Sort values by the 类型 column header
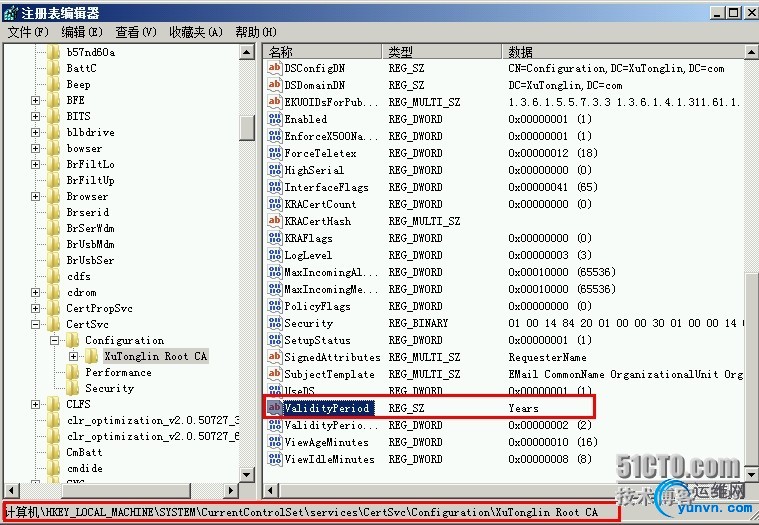This screenshot has width=759, height=525. [442, 51]
